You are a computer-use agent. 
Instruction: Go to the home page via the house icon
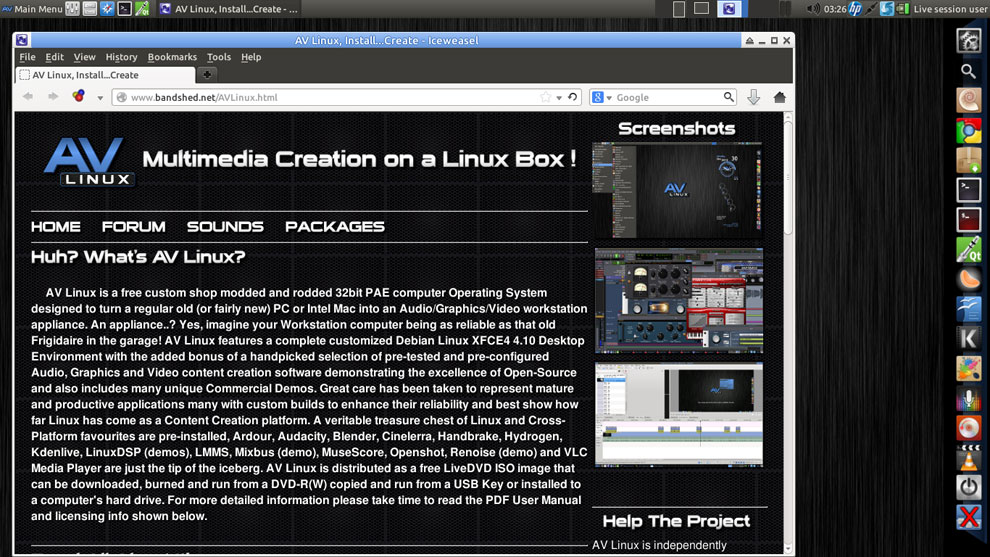pos(780,97)
